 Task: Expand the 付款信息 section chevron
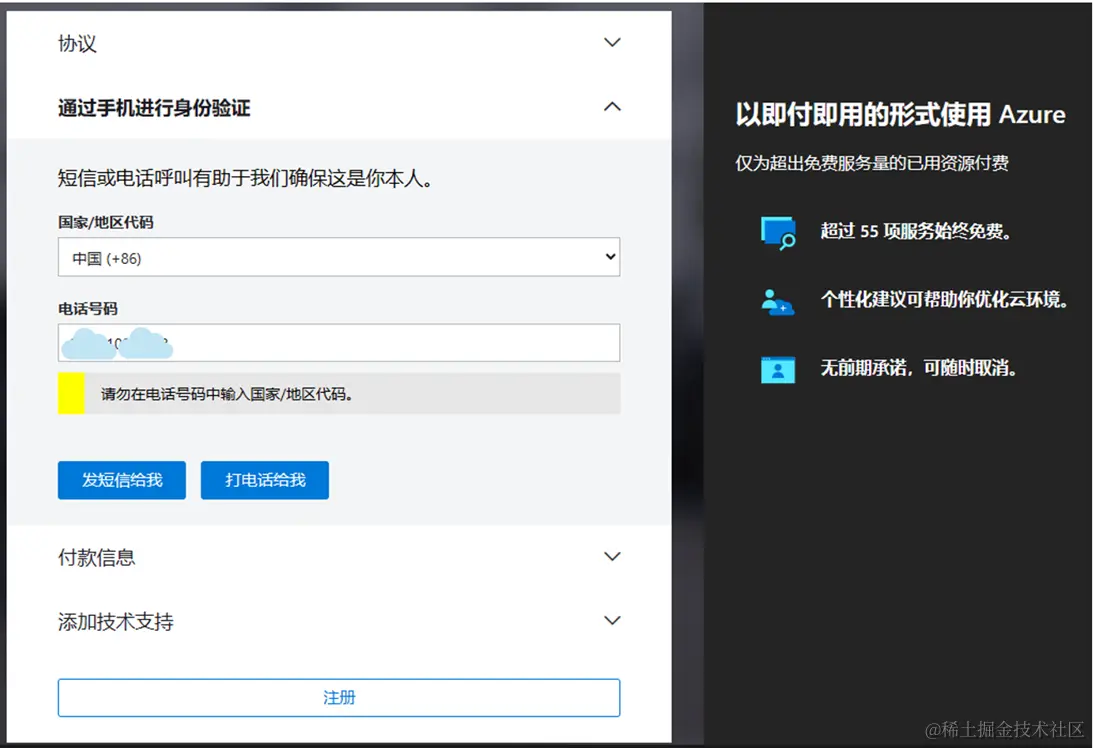coord(612,556)
